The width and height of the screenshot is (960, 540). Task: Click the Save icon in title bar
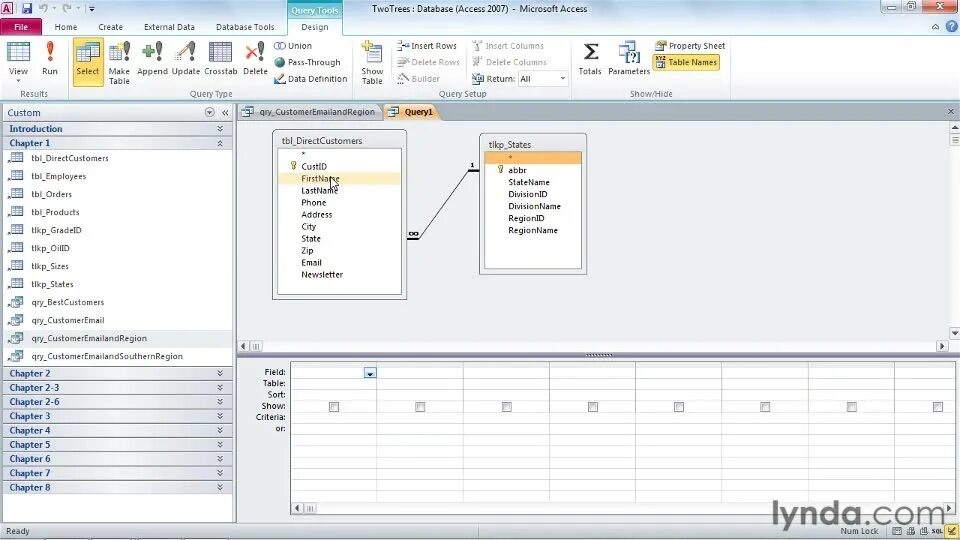point(27,9)
